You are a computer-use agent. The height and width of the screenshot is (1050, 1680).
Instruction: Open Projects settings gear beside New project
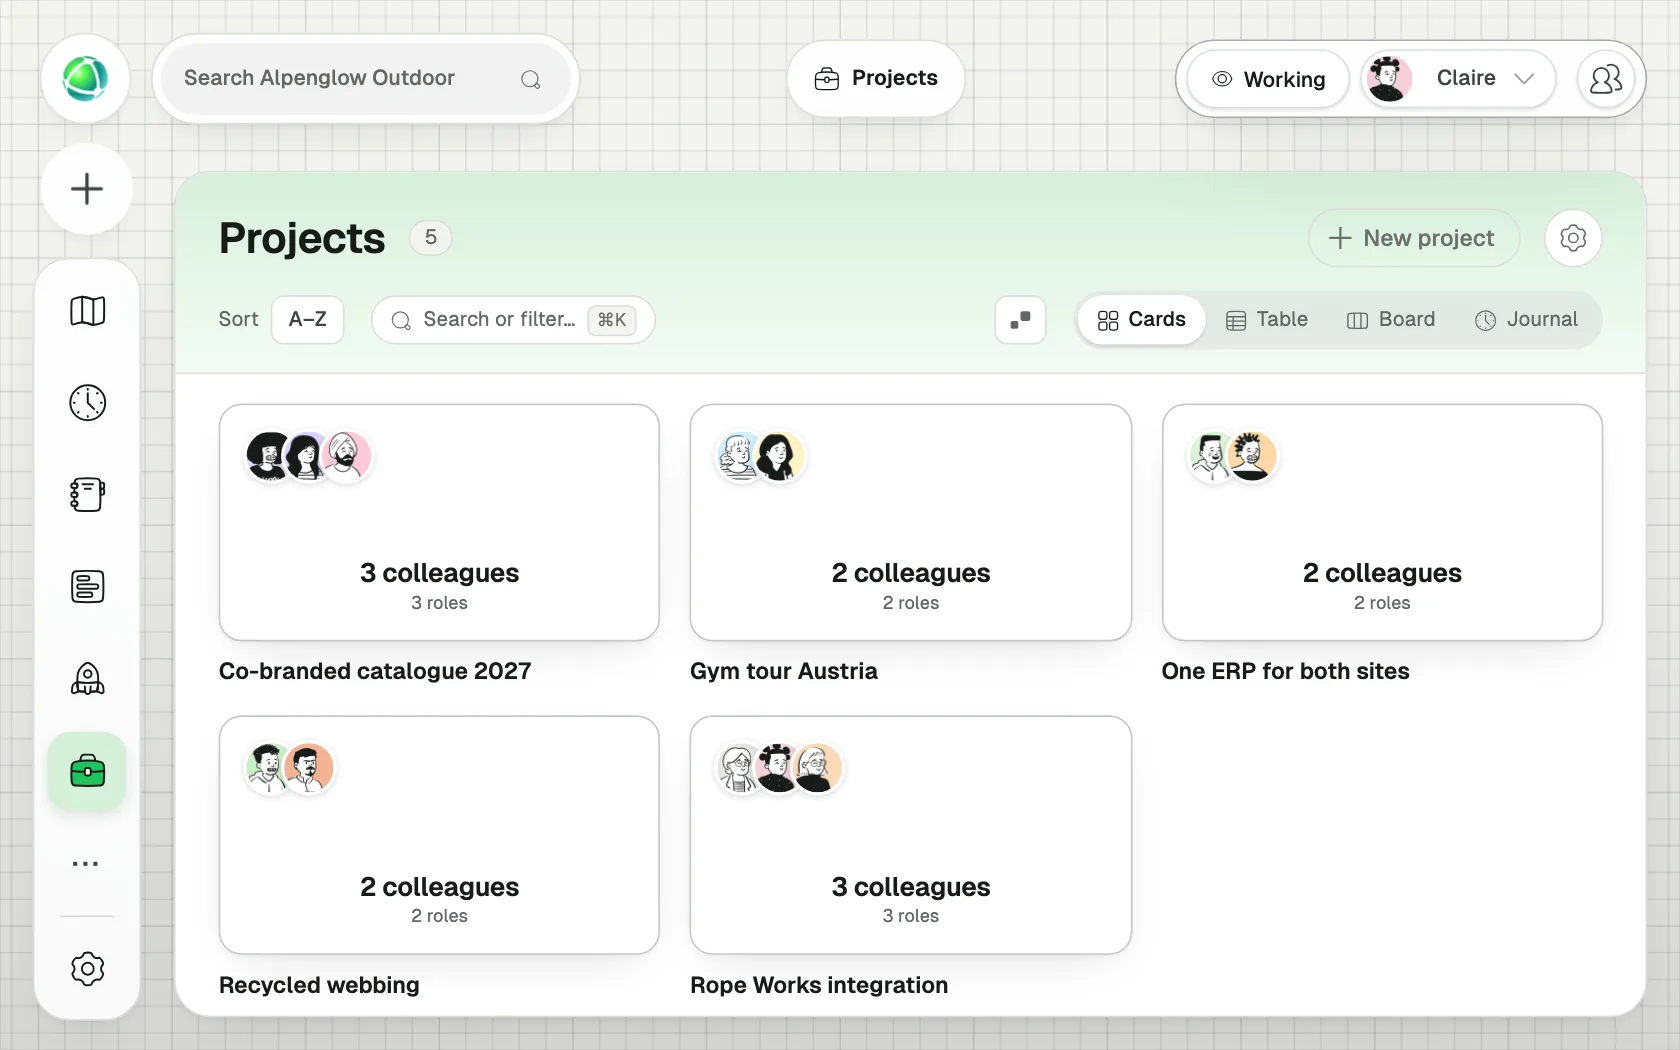coord(1573,238)
